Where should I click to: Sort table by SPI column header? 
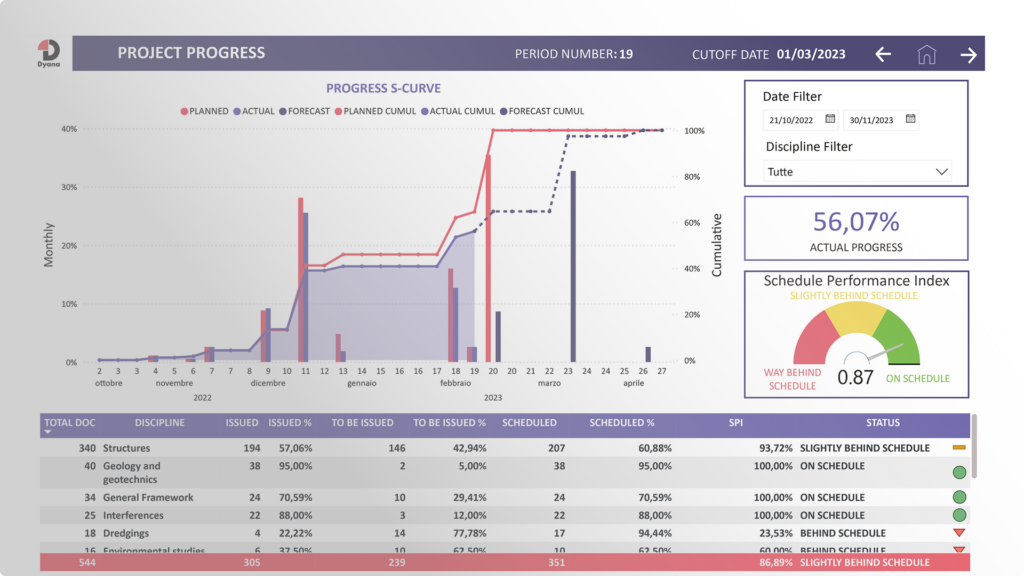click(x=735, y=423)
